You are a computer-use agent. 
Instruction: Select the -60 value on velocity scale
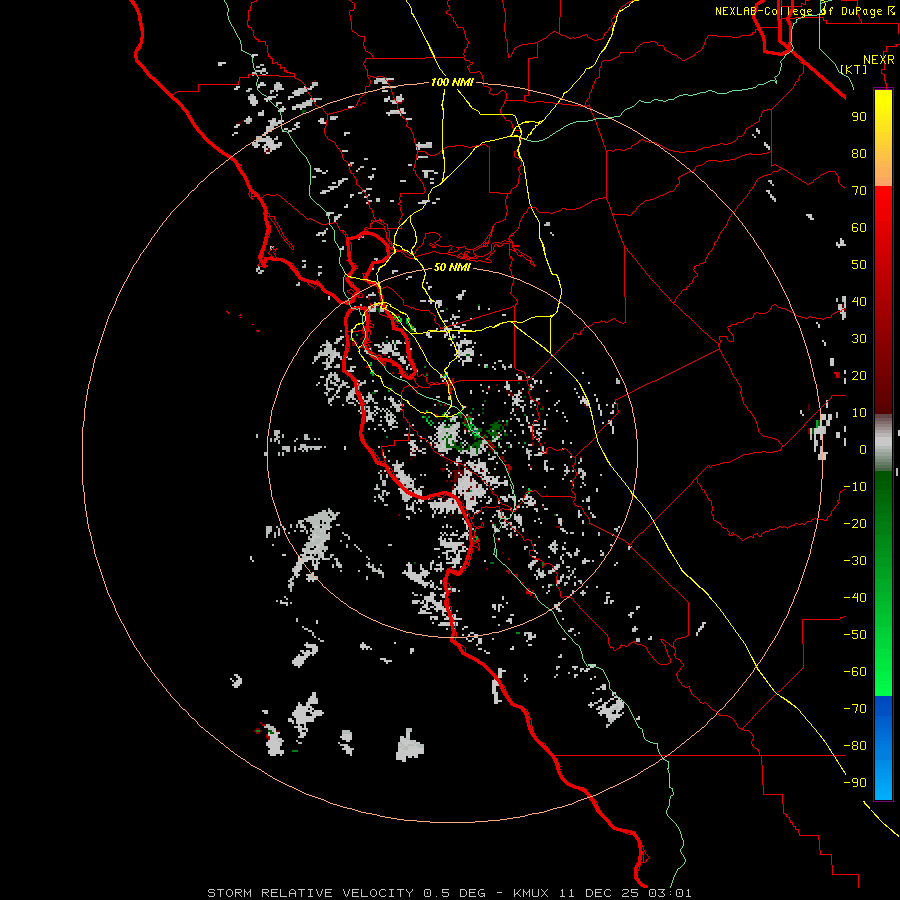[855, 672]
